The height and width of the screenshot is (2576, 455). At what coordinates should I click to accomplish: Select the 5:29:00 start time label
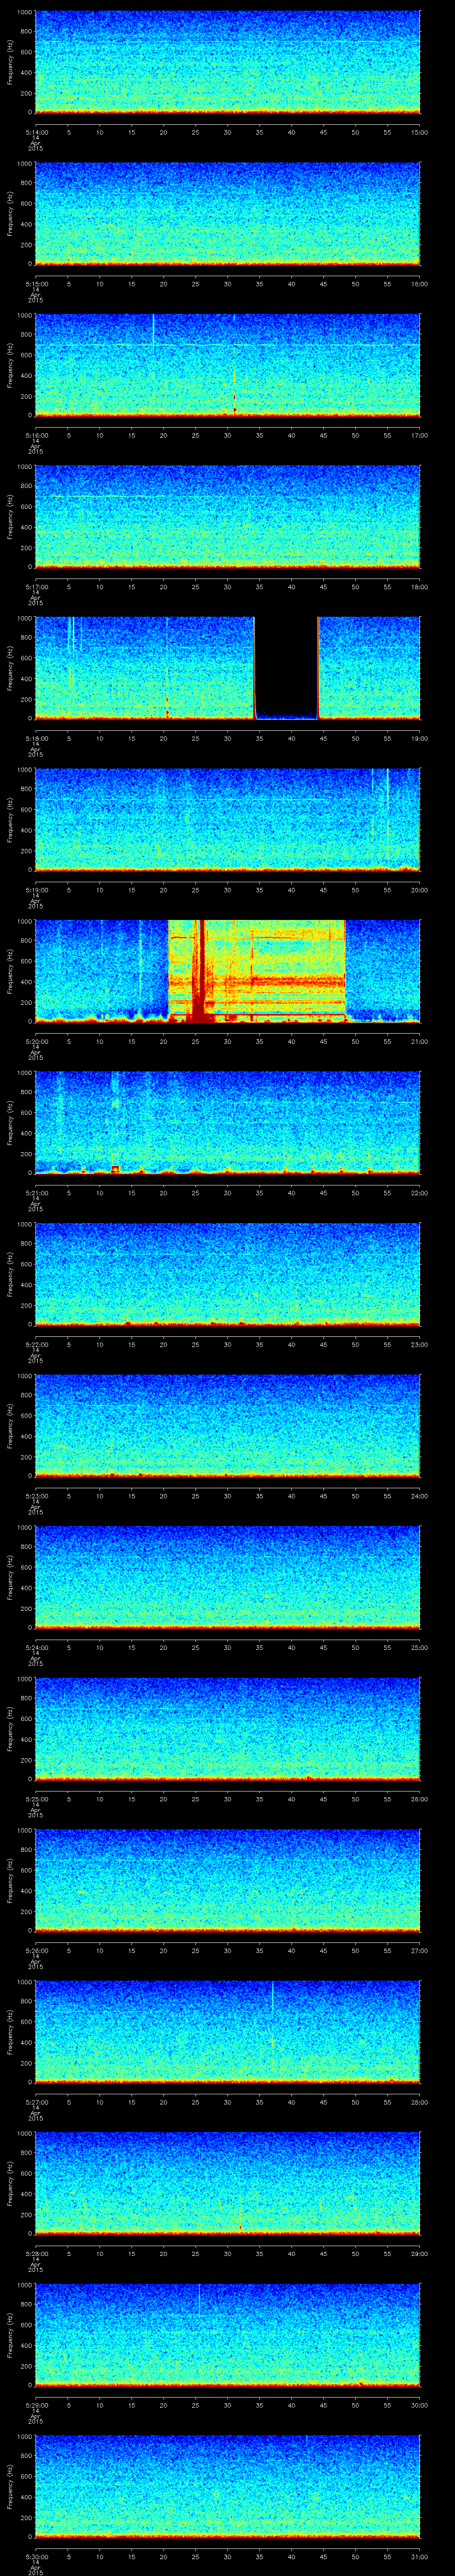[36, 2405]
